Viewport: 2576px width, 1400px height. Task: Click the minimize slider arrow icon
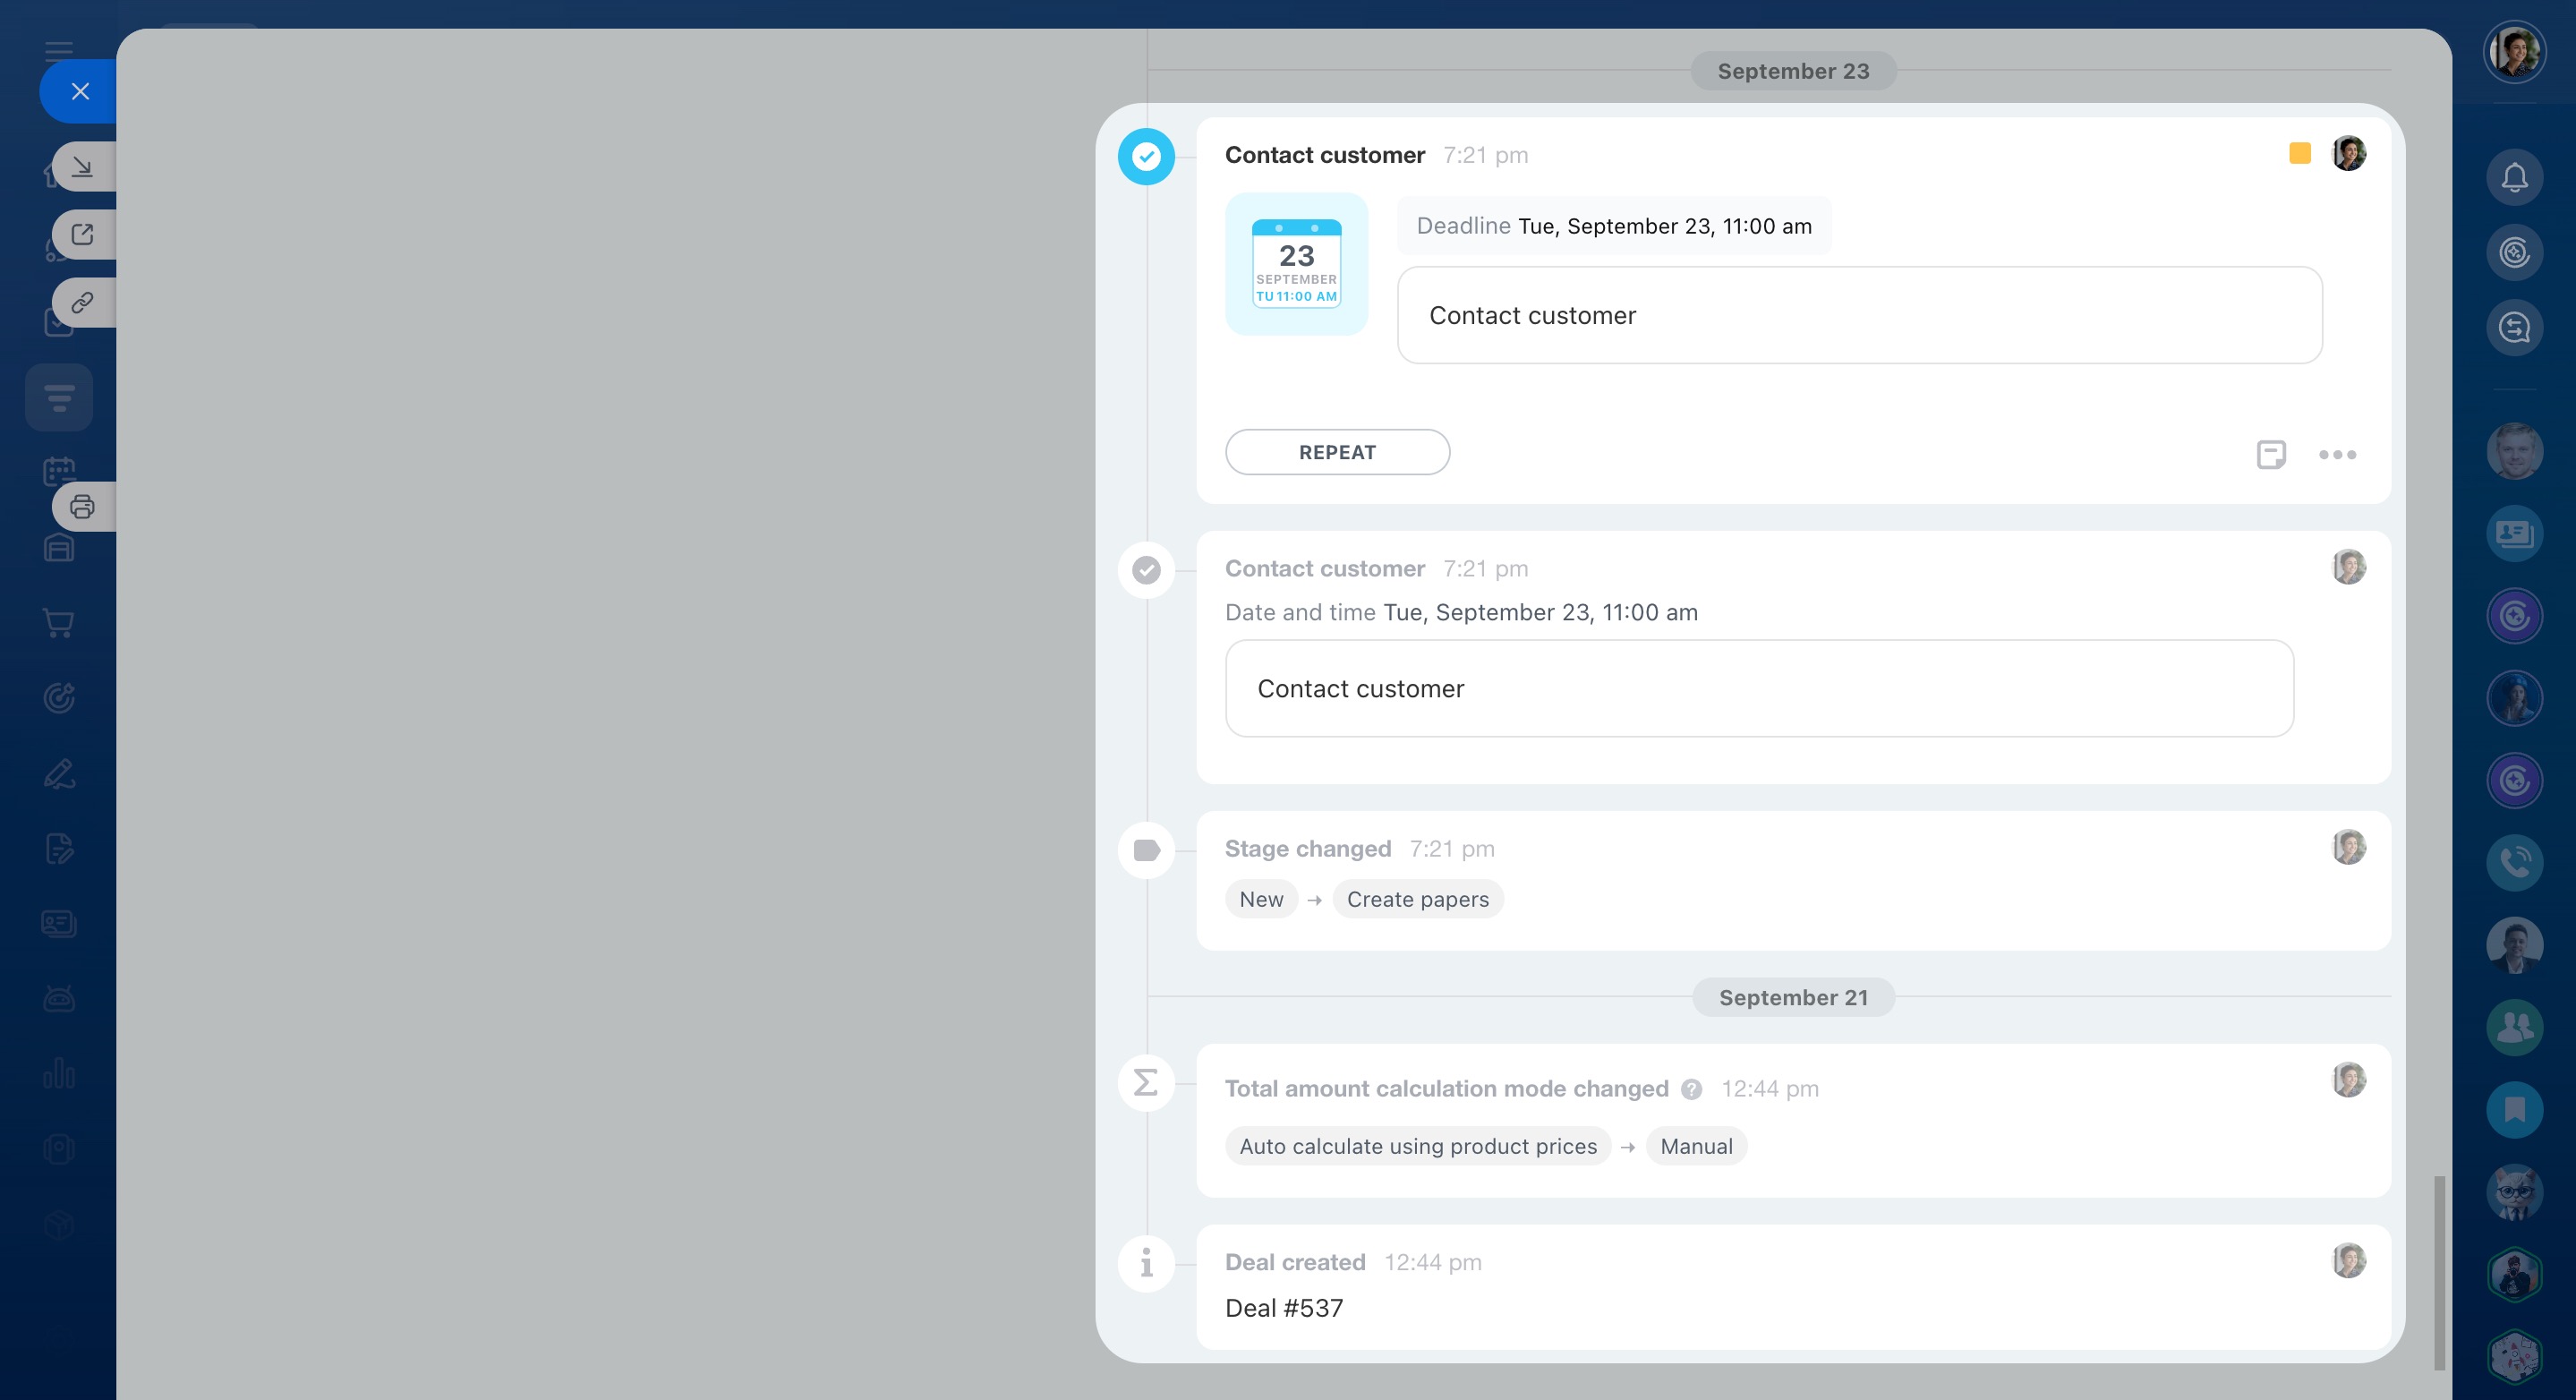coord(82,166)
